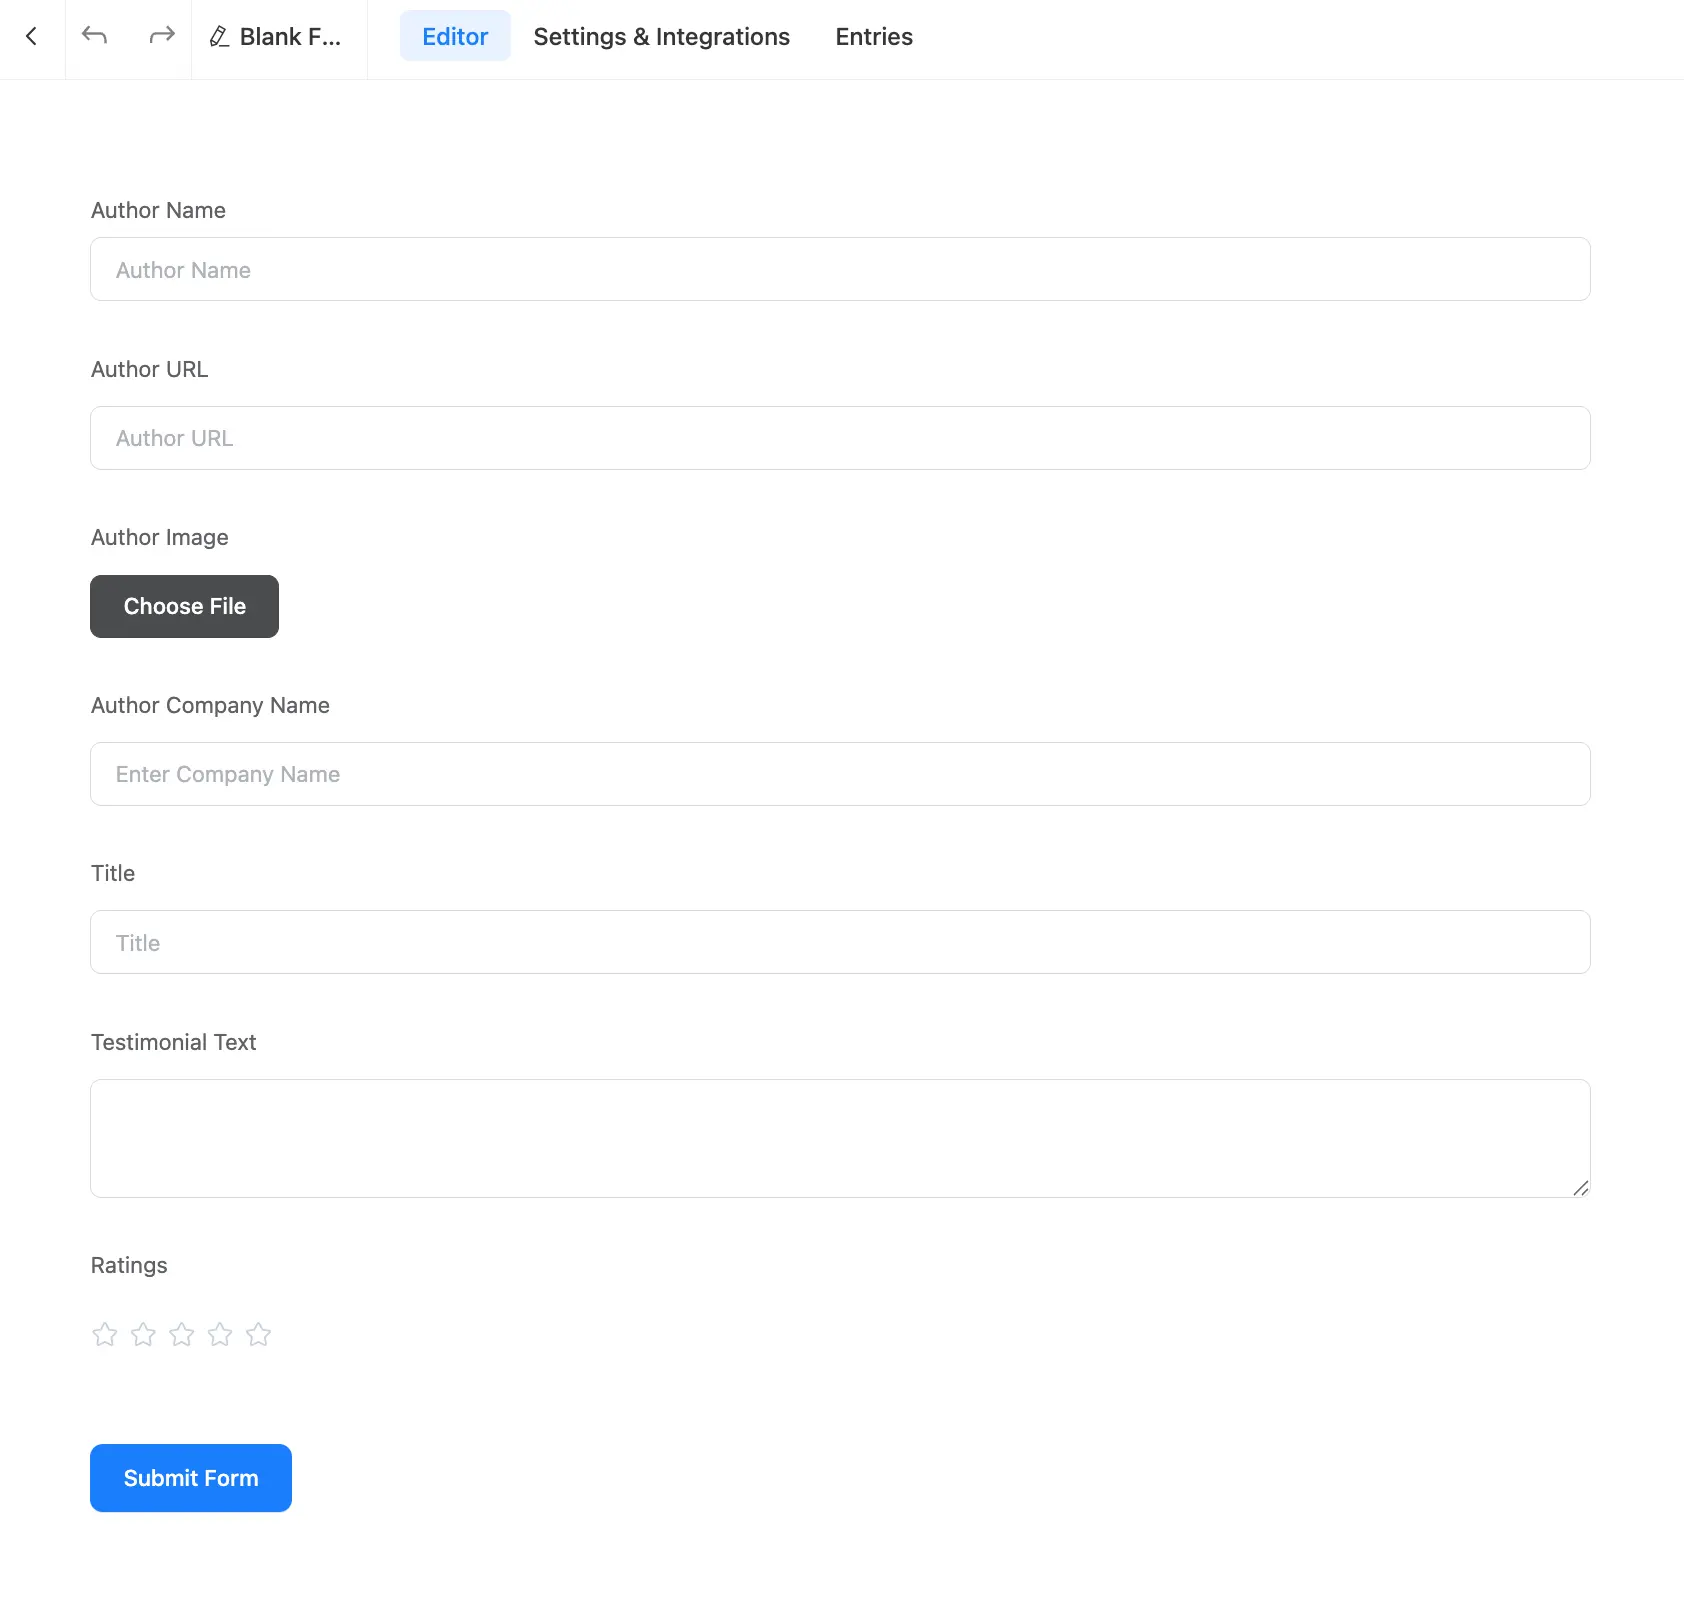
Task: Open the Settings & Integrations tab
Action: [x=661, y=37]
